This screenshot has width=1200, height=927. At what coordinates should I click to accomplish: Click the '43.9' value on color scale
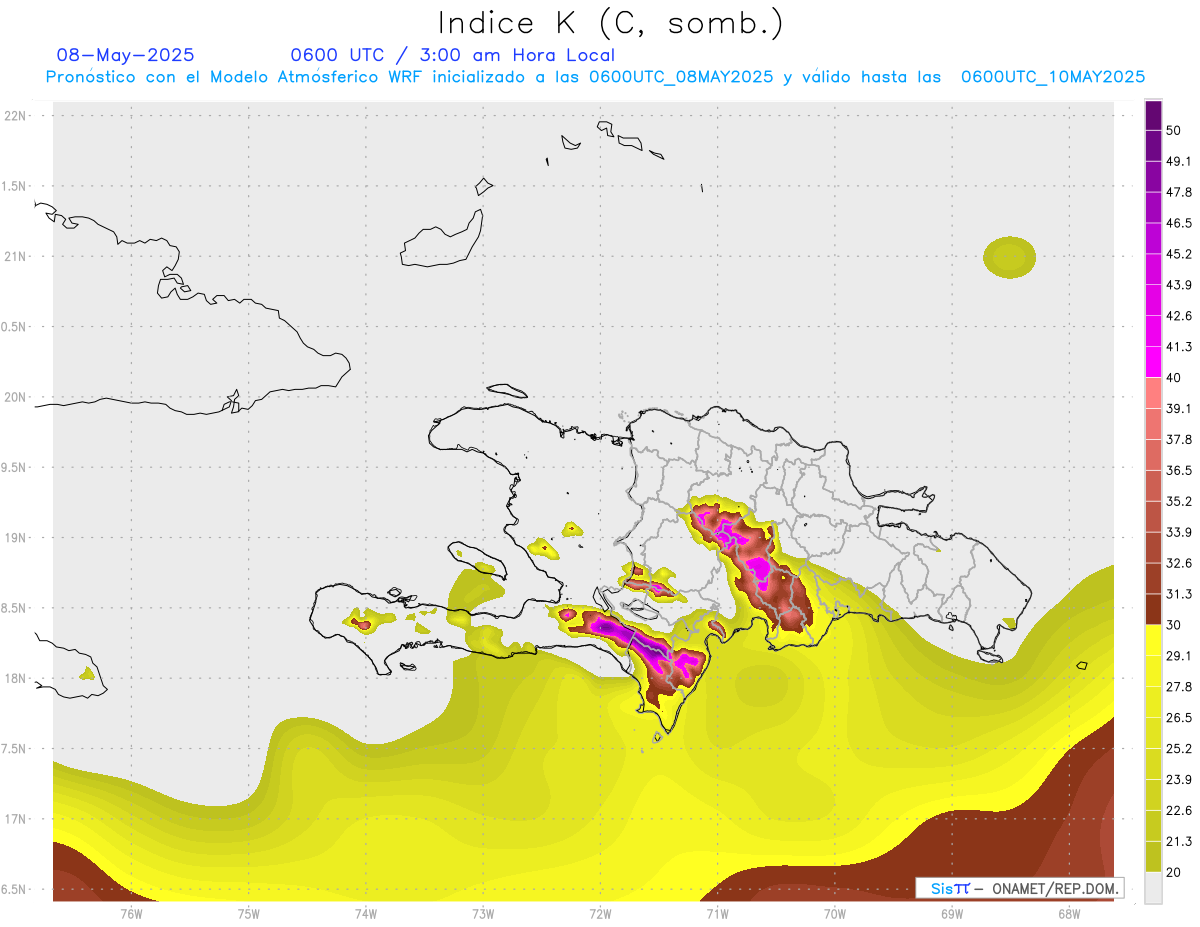point(1179,285)
